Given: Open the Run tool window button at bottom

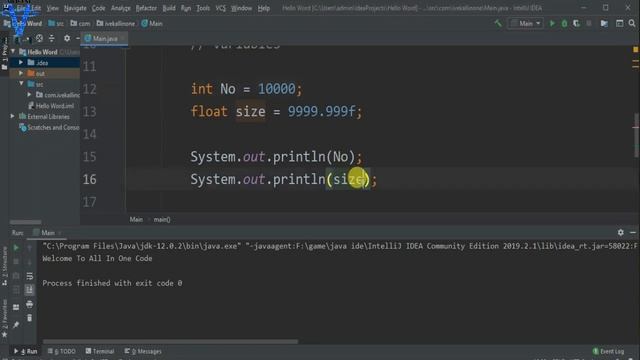Looking at the screenshot, I should click(x=26, y=351).
